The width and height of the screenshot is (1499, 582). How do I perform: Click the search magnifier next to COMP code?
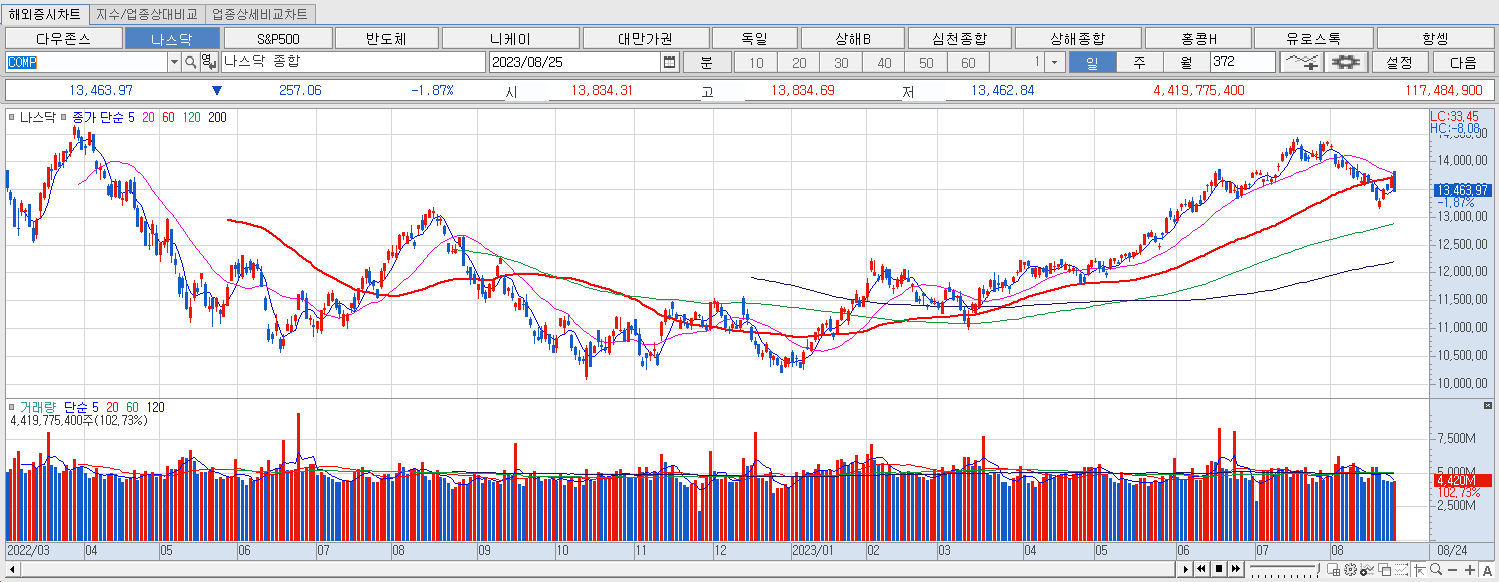coord(189,61)
